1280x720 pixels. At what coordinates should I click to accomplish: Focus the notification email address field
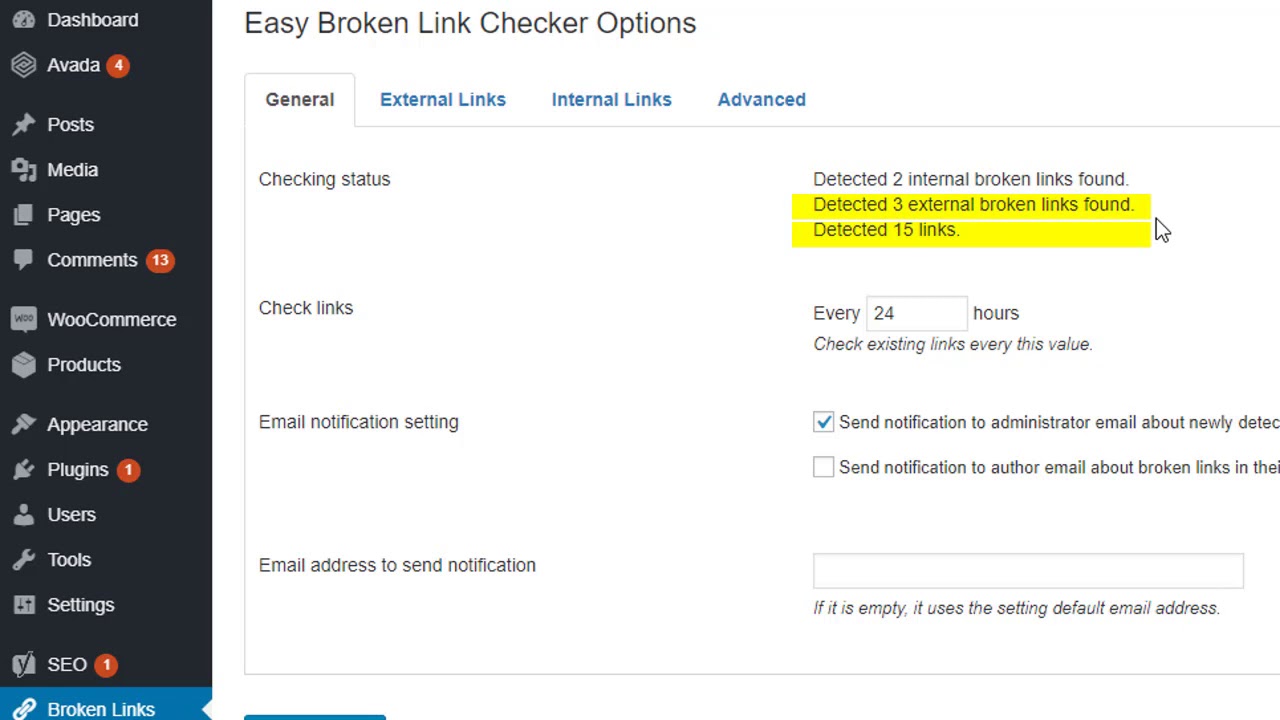1028,571
